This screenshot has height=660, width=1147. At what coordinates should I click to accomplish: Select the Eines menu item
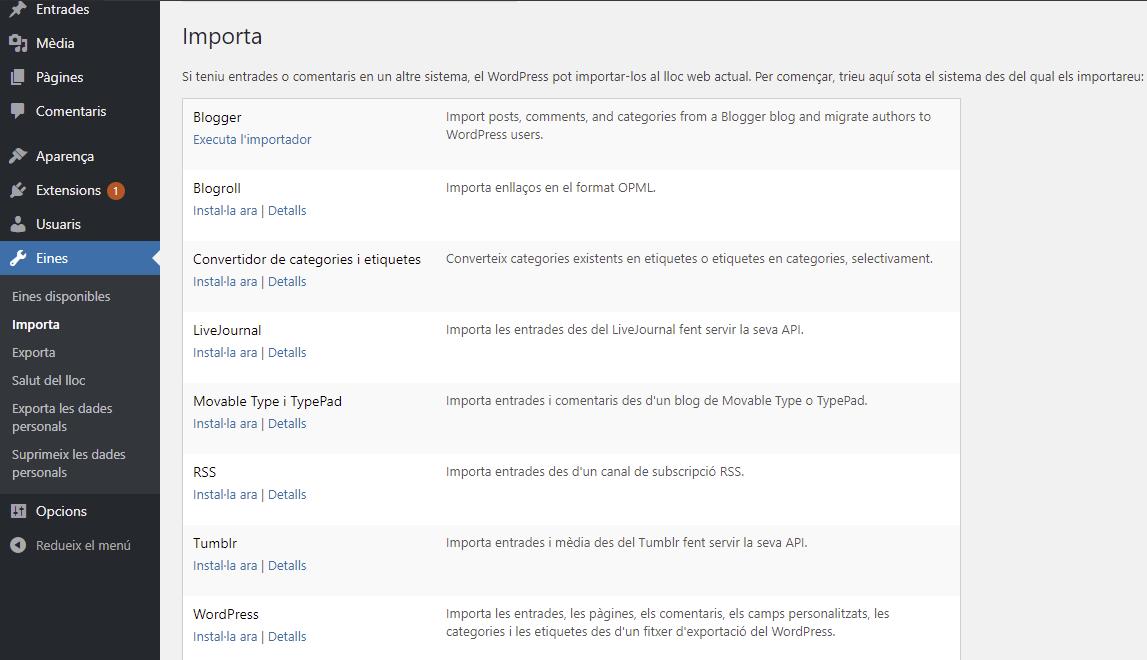pos(80,258)
